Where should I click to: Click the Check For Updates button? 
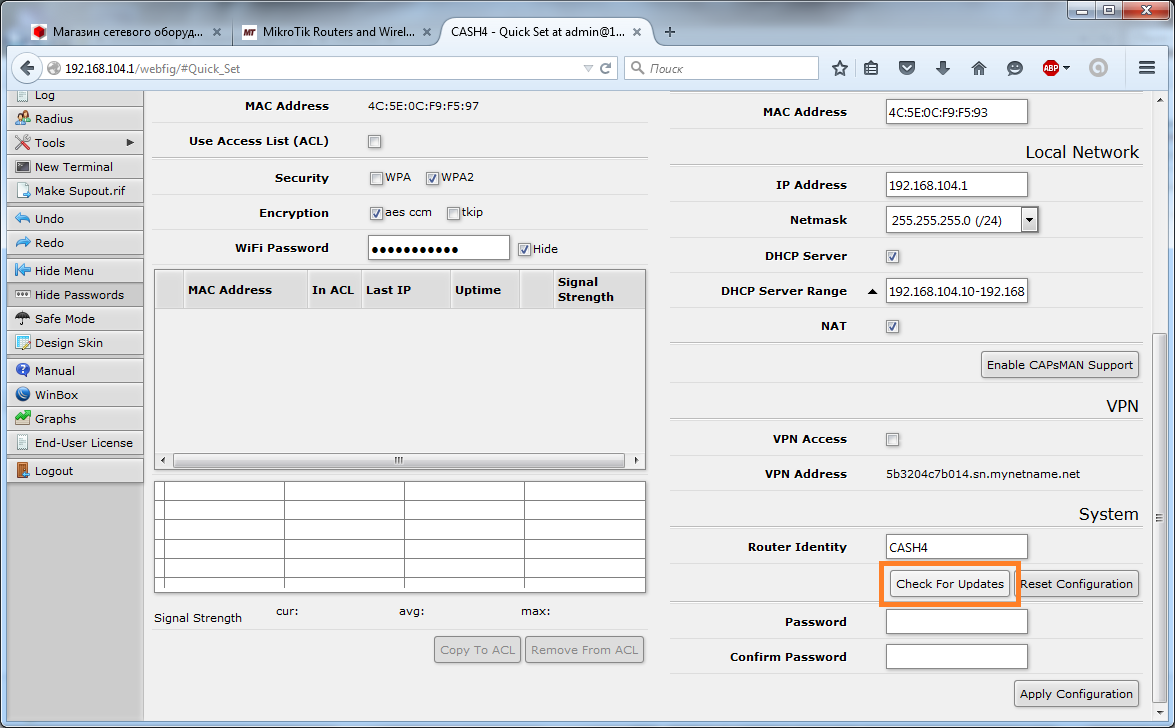pos(950,584)
